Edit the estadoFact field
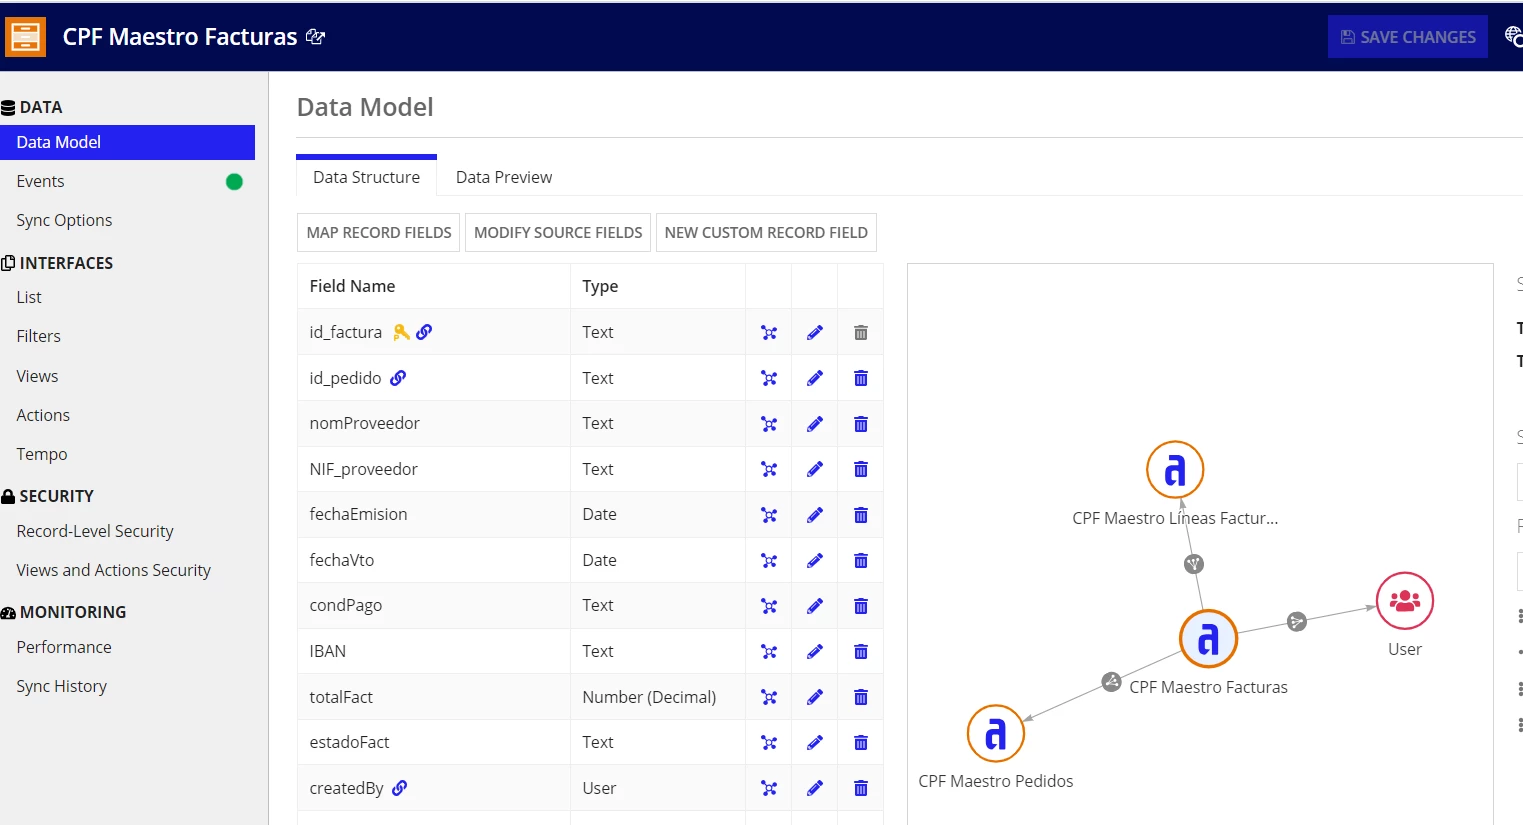The width and height of the screenshot is (1523, 825). click(x=815, y=742)
